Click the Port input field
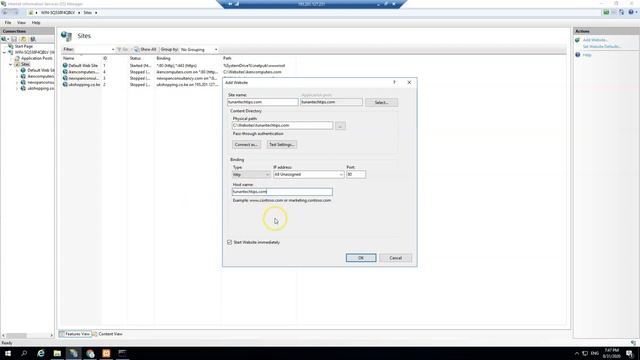 [356, 174]
